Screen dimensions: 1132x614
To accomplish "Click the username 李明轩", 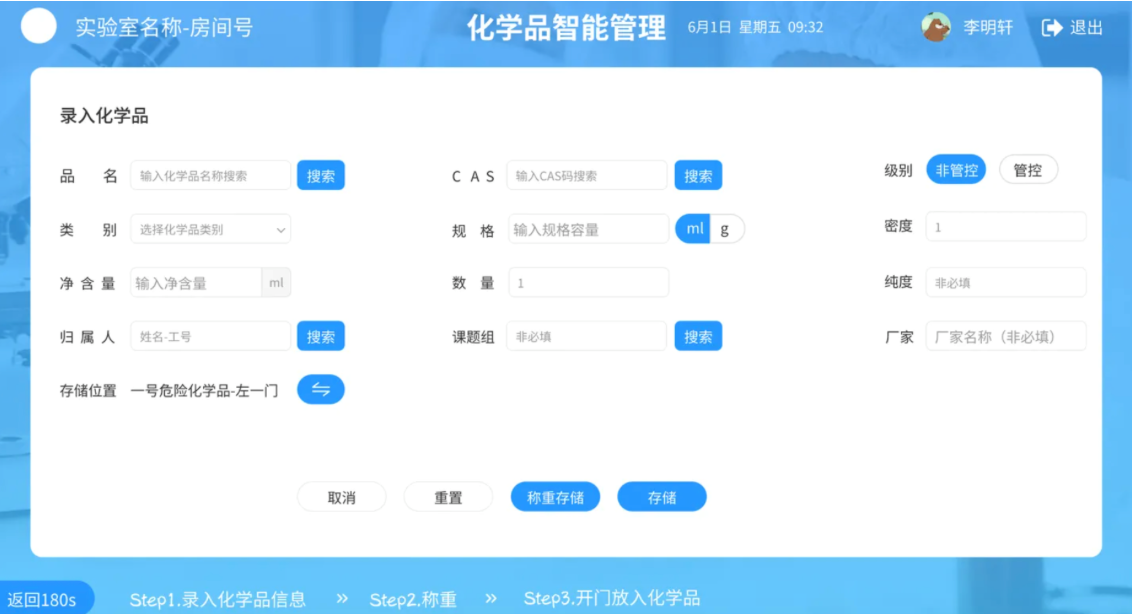I will coord(988,27).
